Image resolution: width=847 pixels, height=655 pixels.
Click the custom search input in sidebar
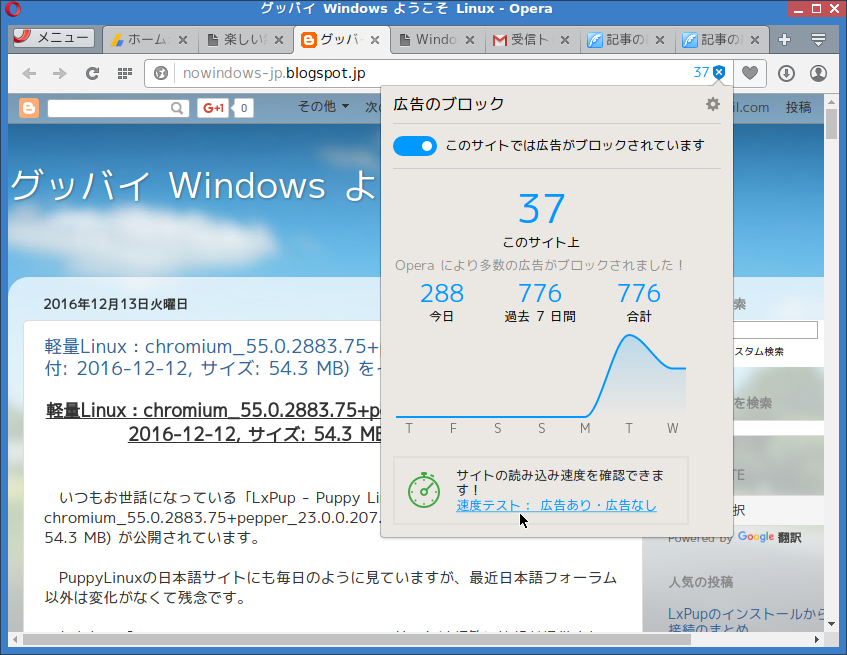[775, 330]
